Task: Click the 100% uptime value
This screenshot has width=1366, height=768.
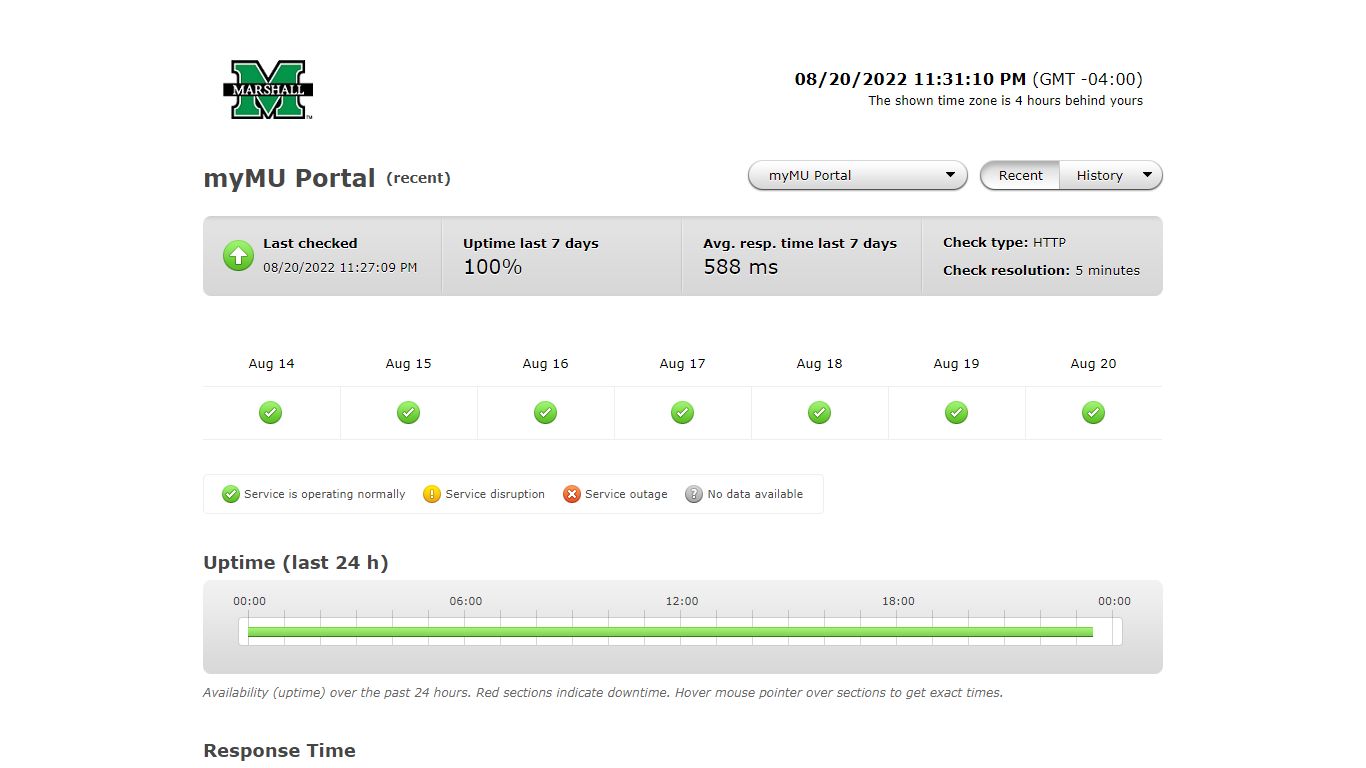Action: tap(492, 267)
